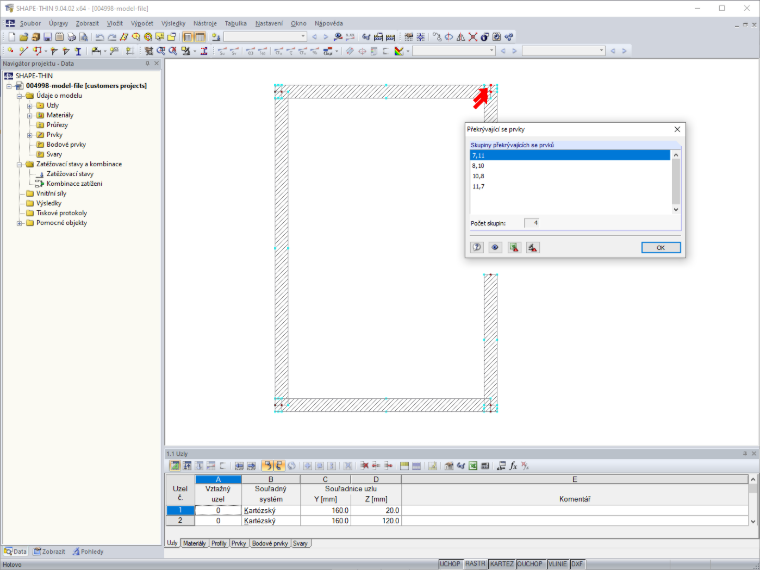
Task: Toggle the navigator panel button in the toolbar
Action: (x=188, y=37)
